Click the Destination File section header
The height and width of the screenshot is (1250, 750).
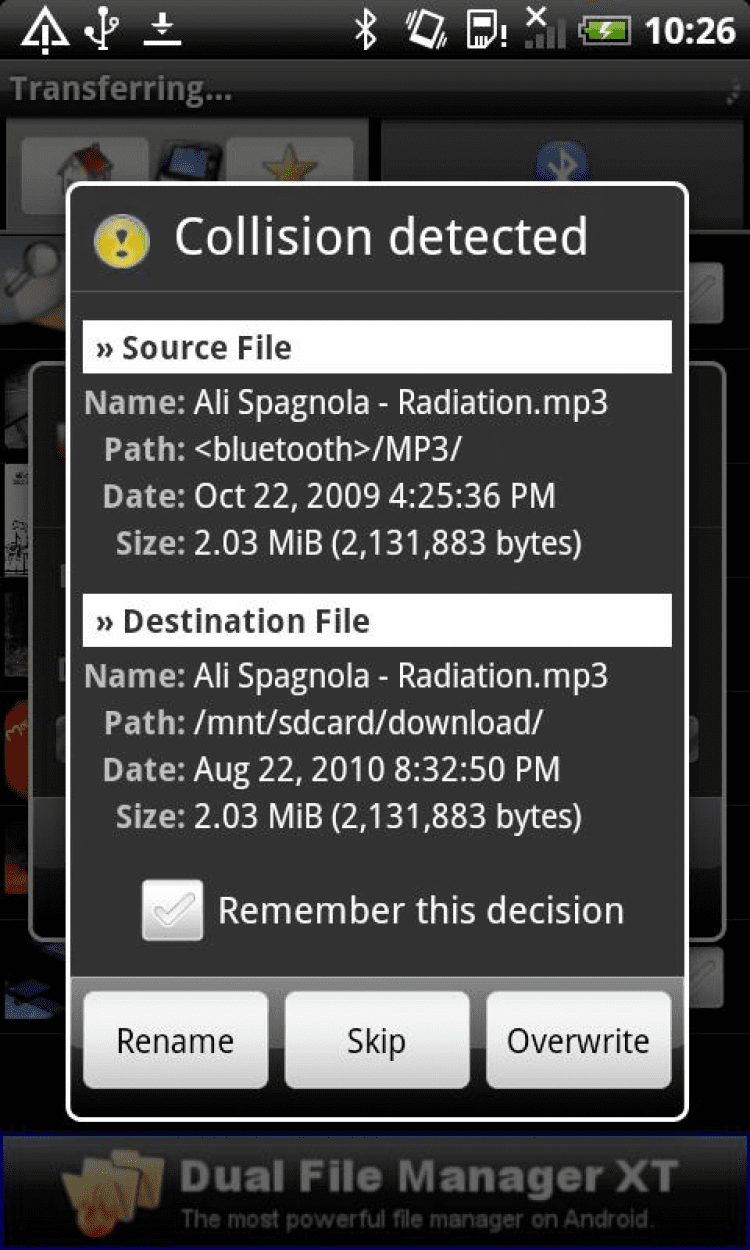[x=376, y=621]
